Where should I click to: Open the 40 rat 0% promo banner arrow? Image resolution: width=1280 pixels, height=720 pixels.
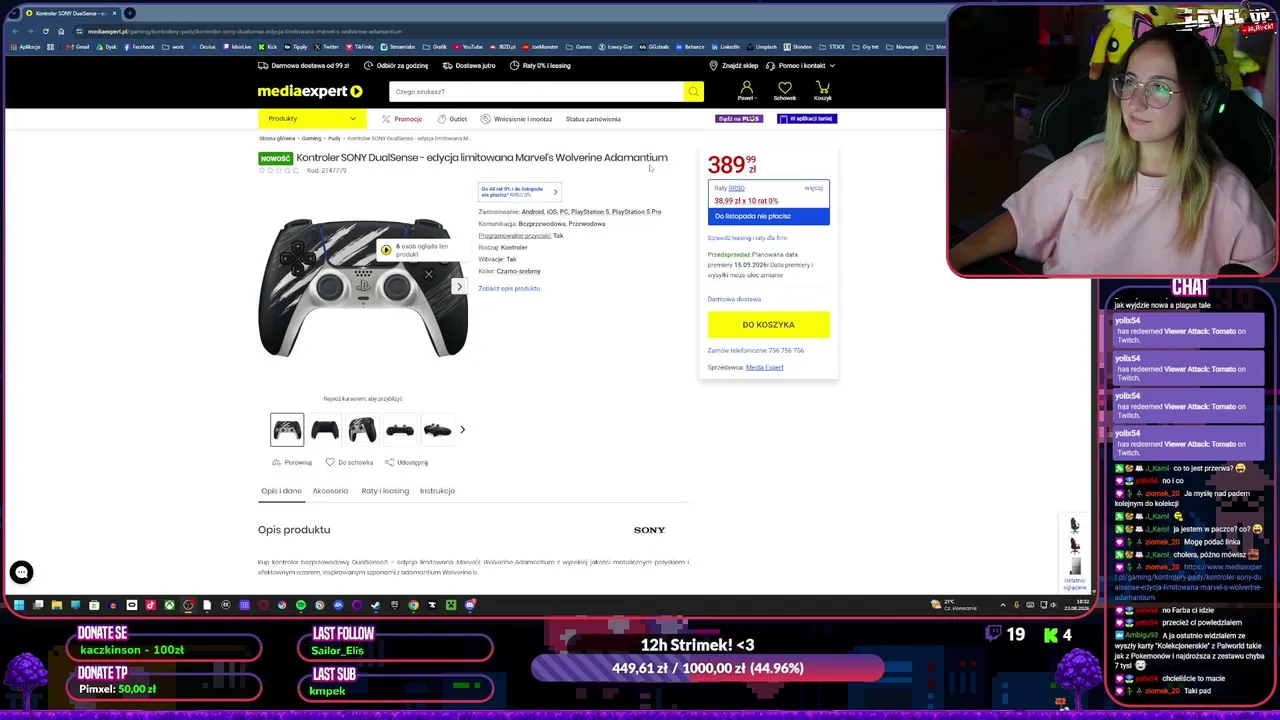click(555, 192)
